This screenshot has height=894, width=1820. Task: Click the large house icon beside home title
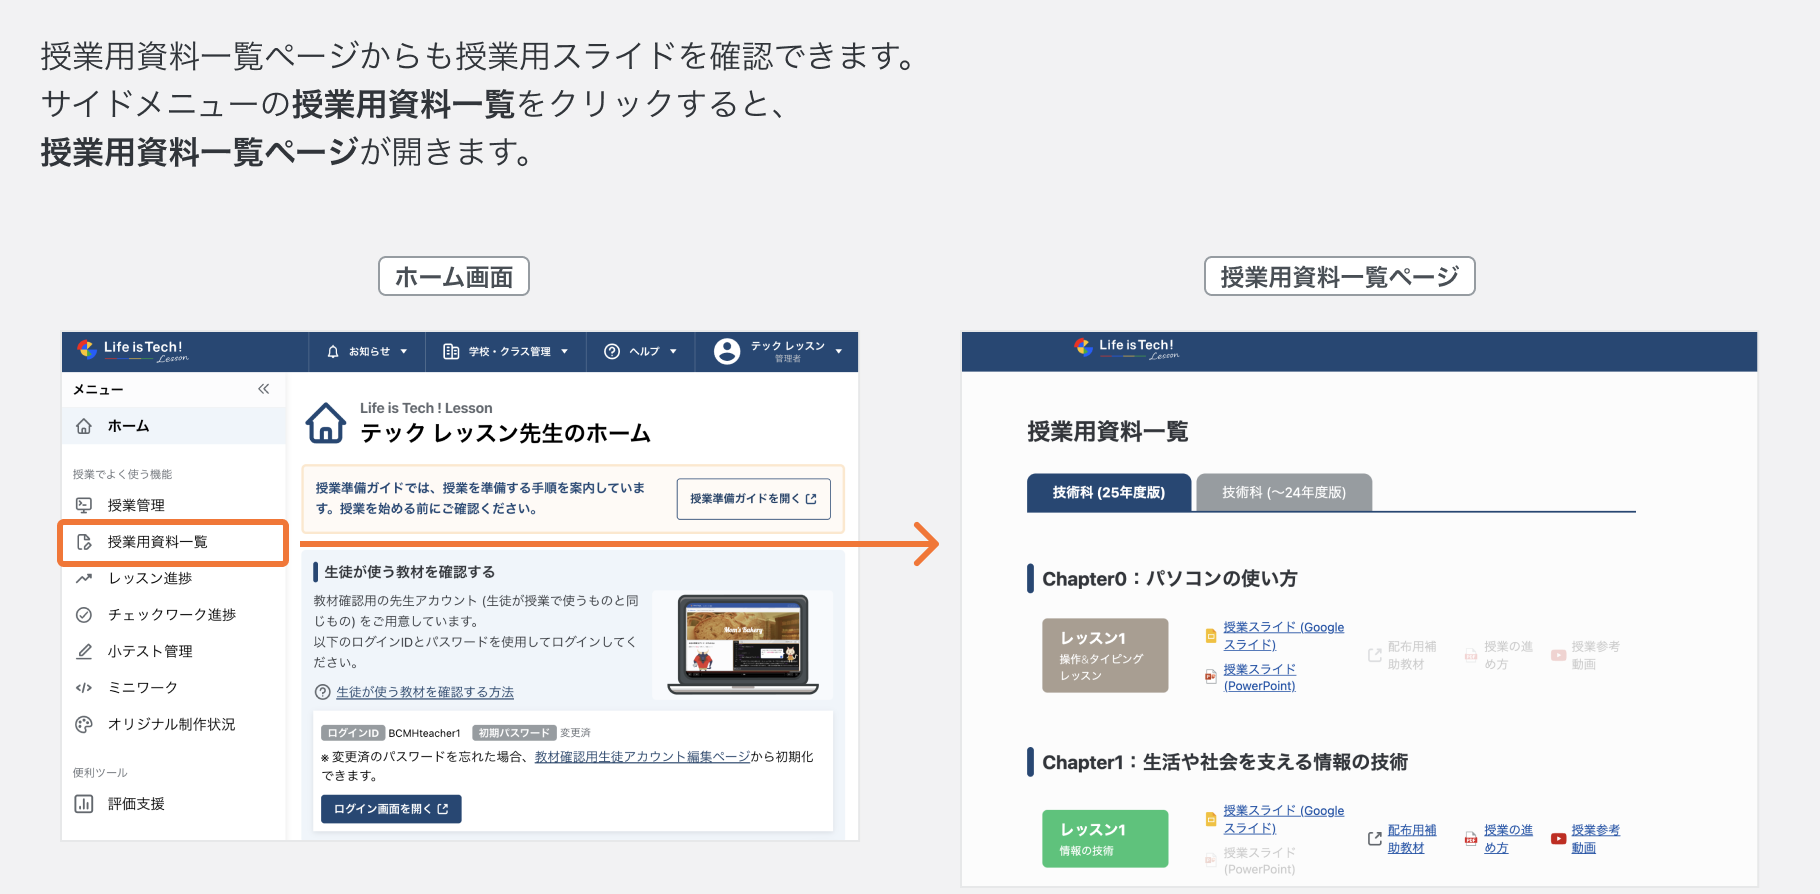(326, 423)
